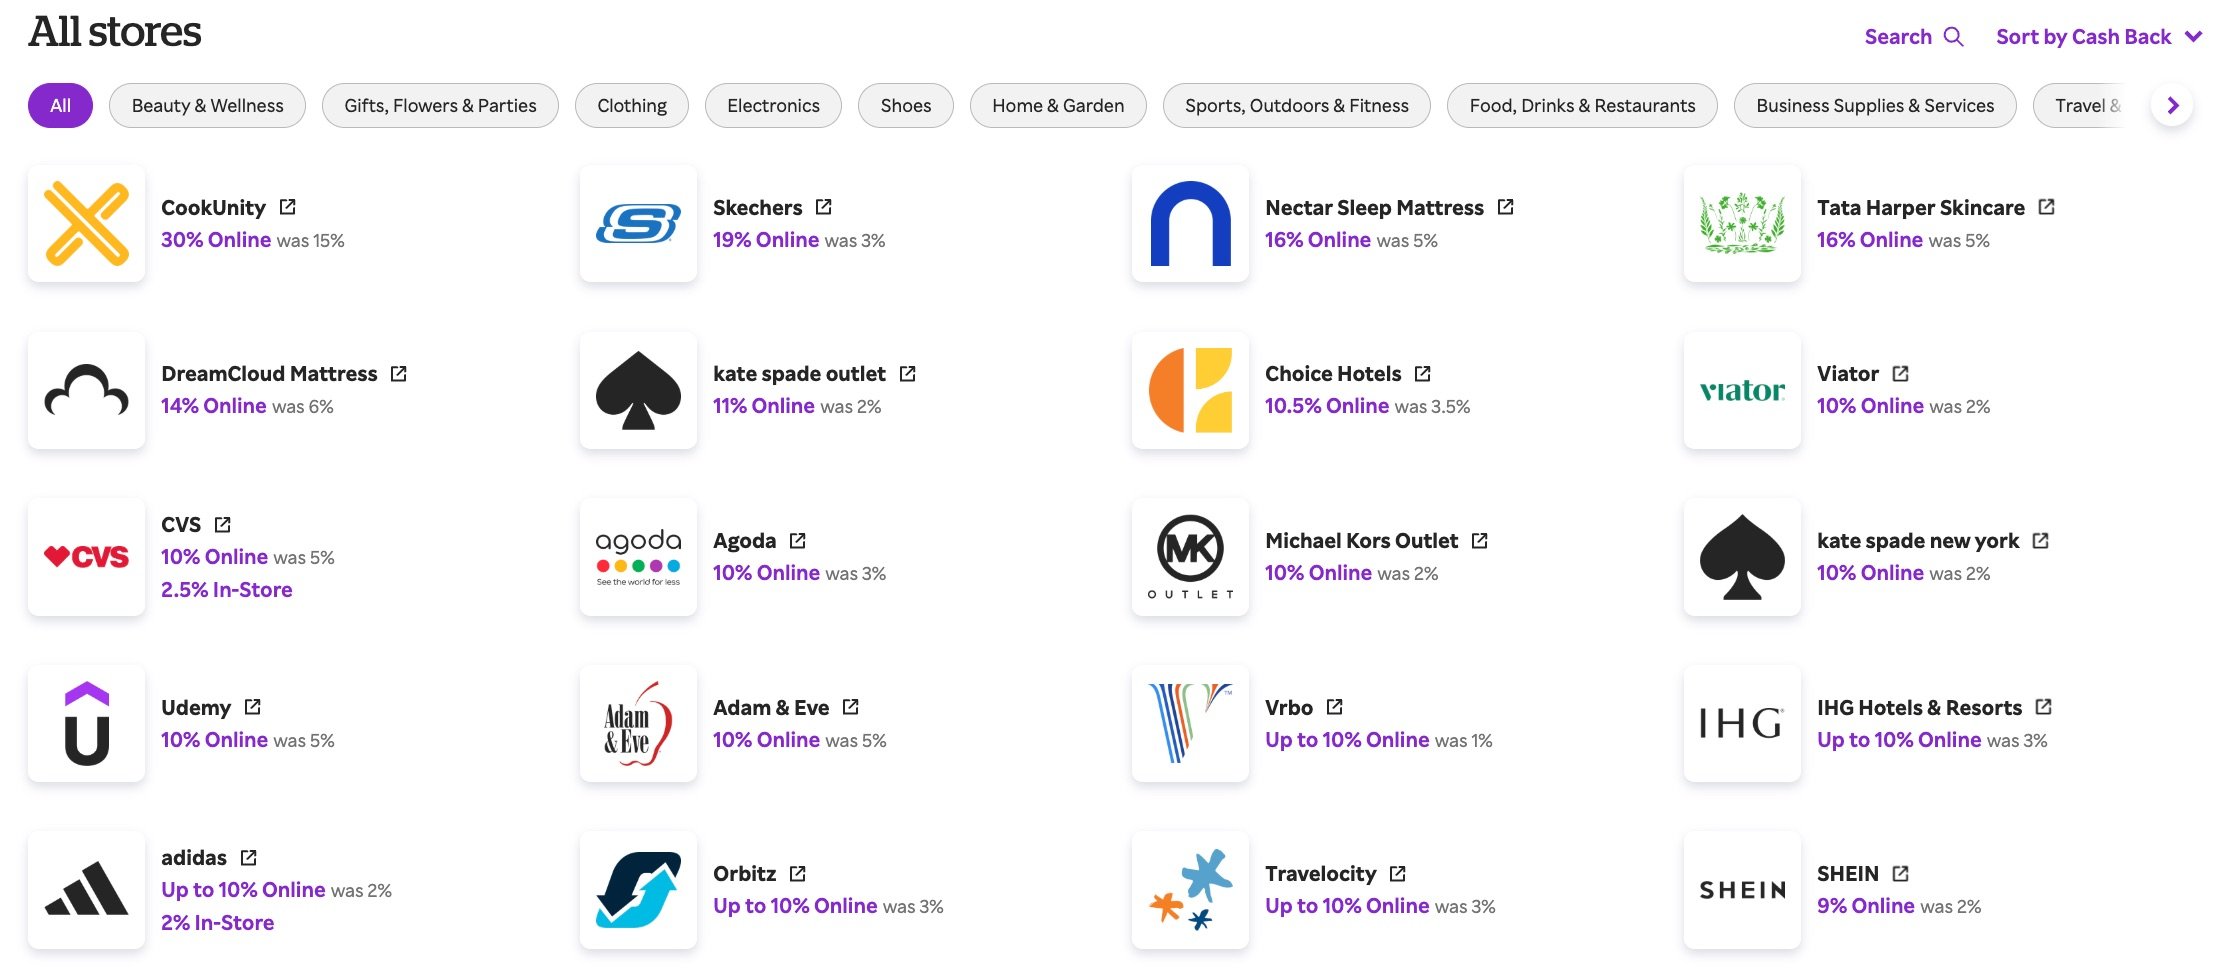
Task: Open the kate spade new york logo
Action: point(1743,557)
